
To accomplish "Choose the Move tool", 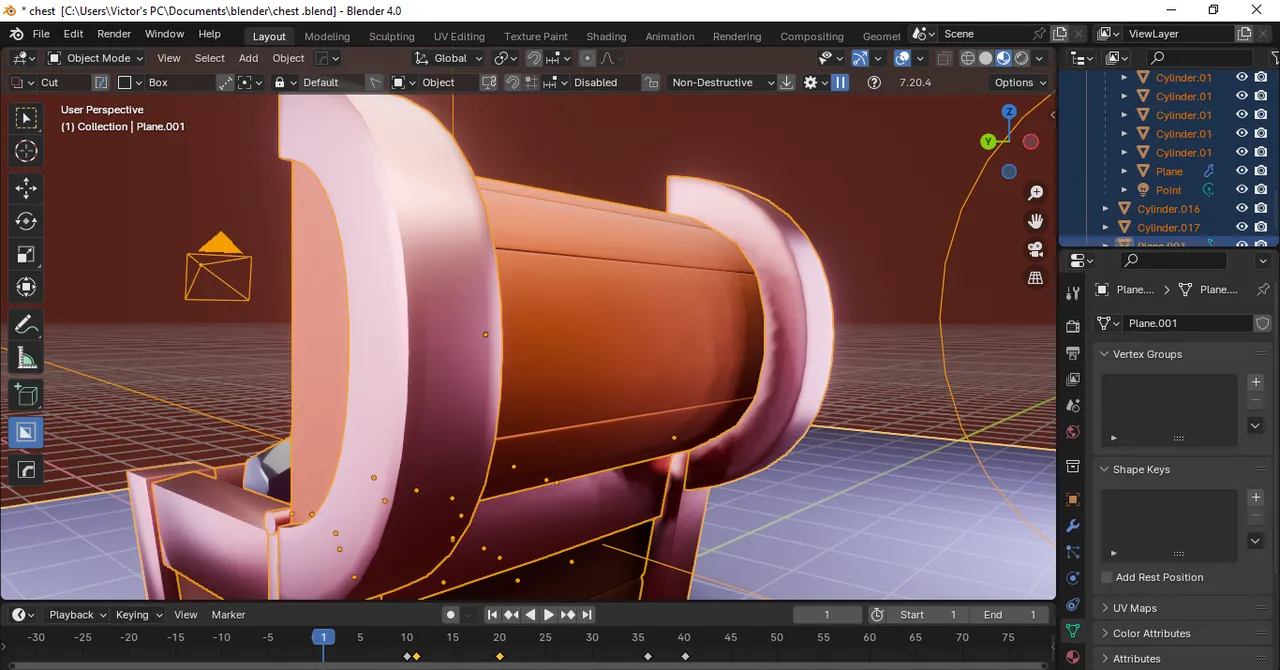I will pyautogui.click(x=26, y=188).
